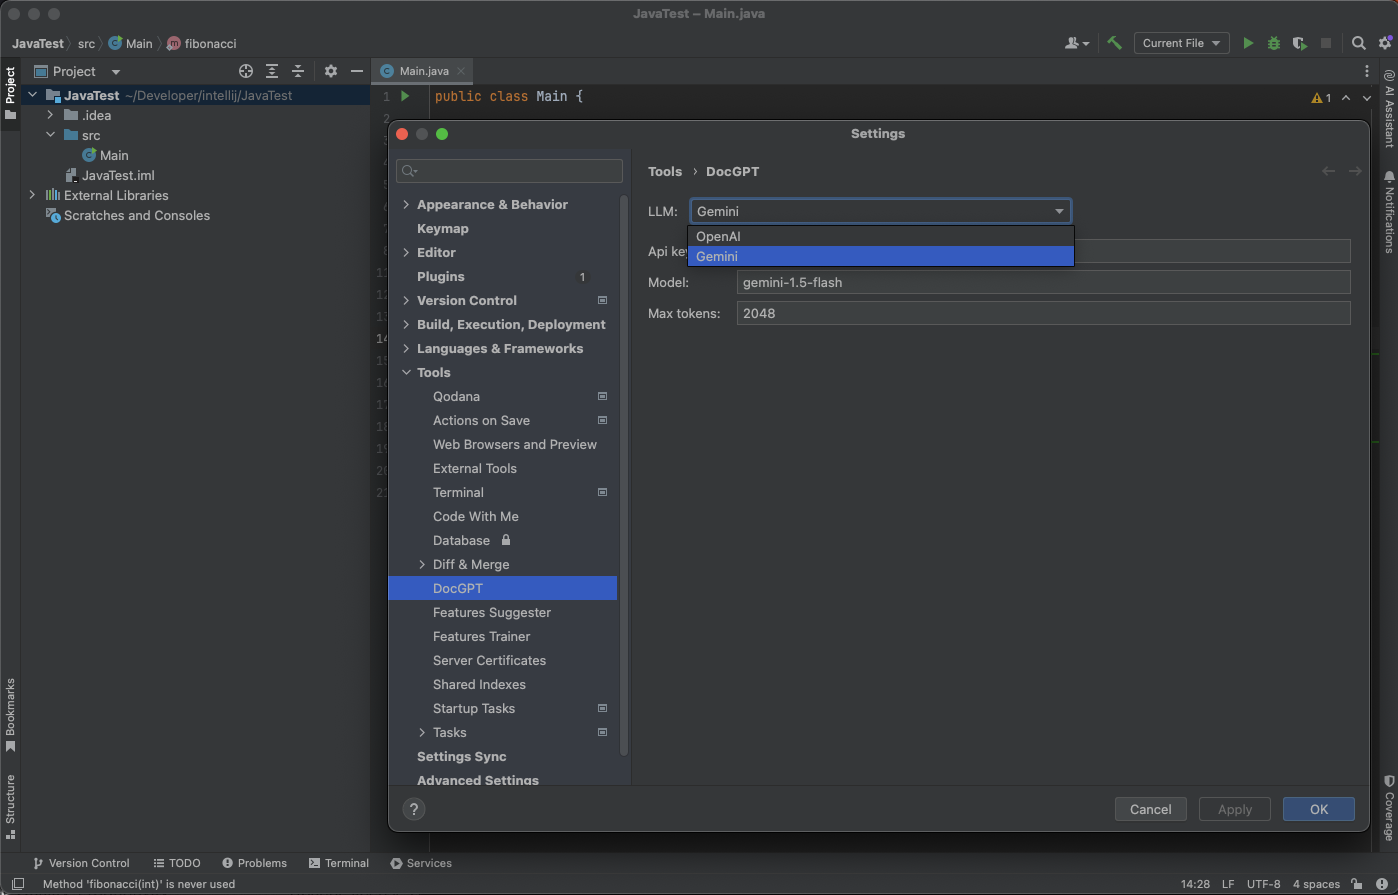Expand Appearance & Behavior settings

406,204
